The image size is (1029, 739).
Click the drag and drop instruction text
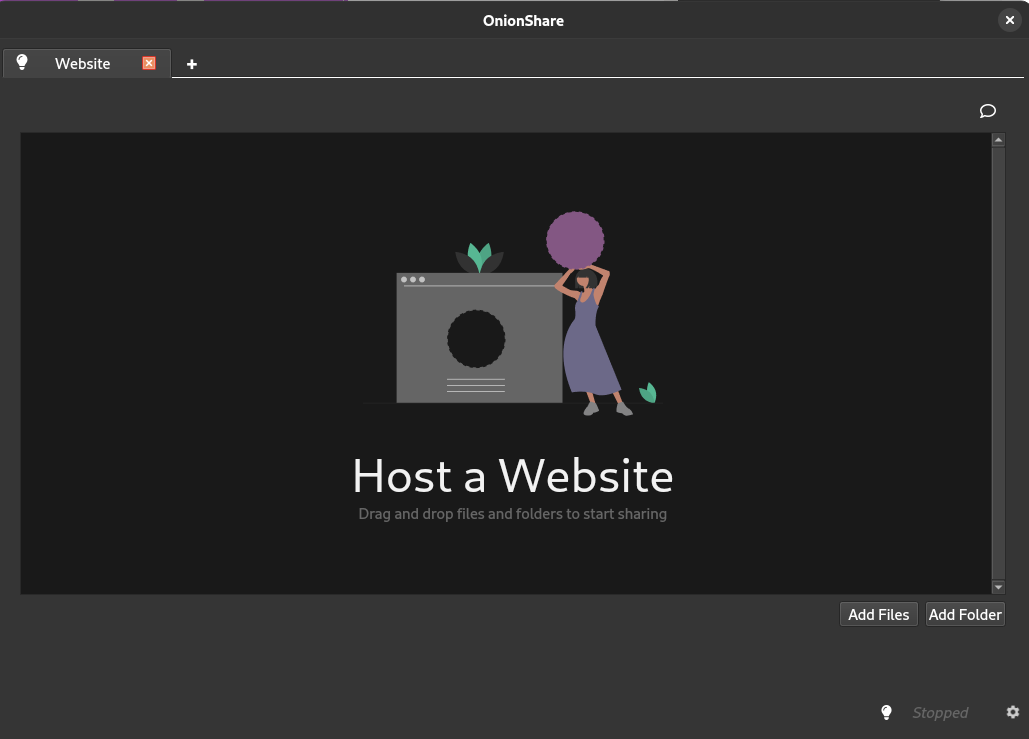point(512,514)
